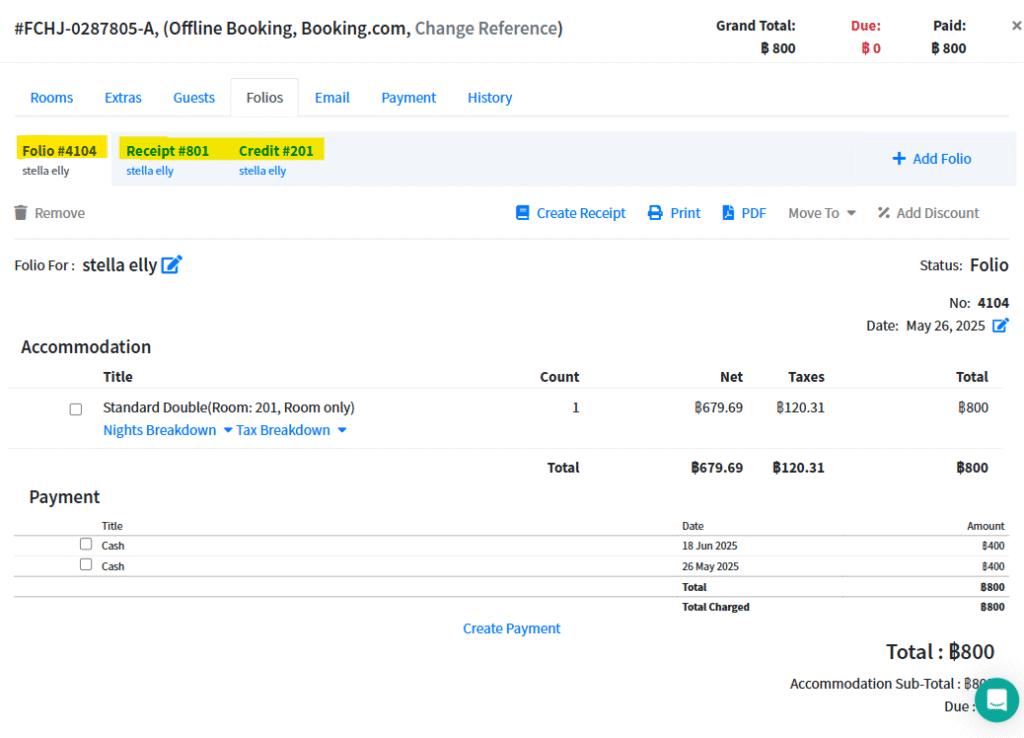Viewport: 1024px width, 738px height.
Task: Edit the Folio For guest name icon
Action: pos(172,265)
